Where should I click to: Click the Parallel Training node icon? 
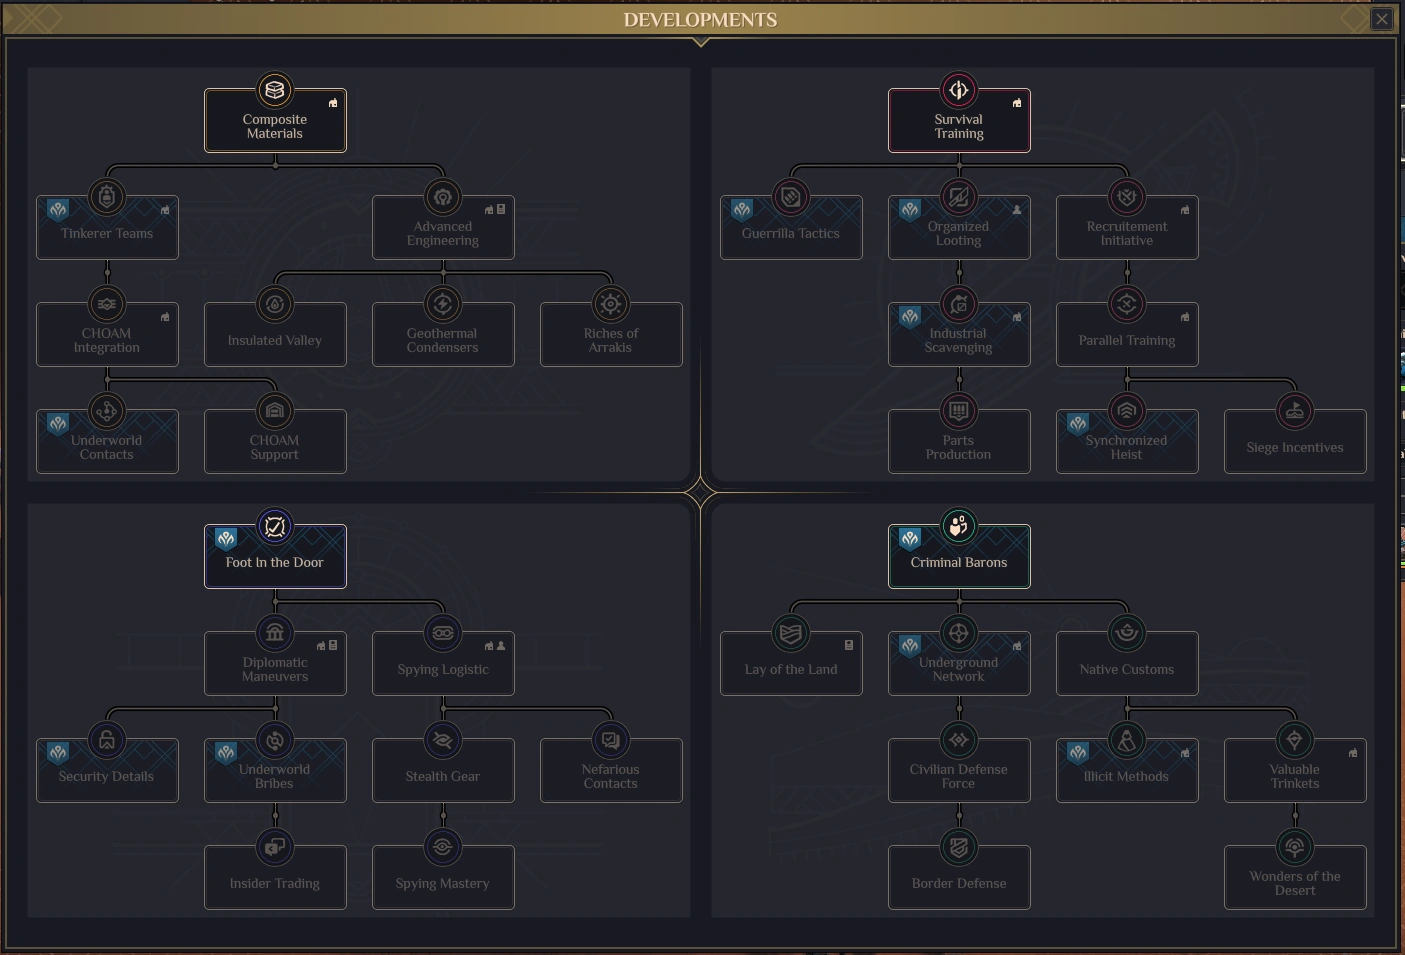[1127, 304]
